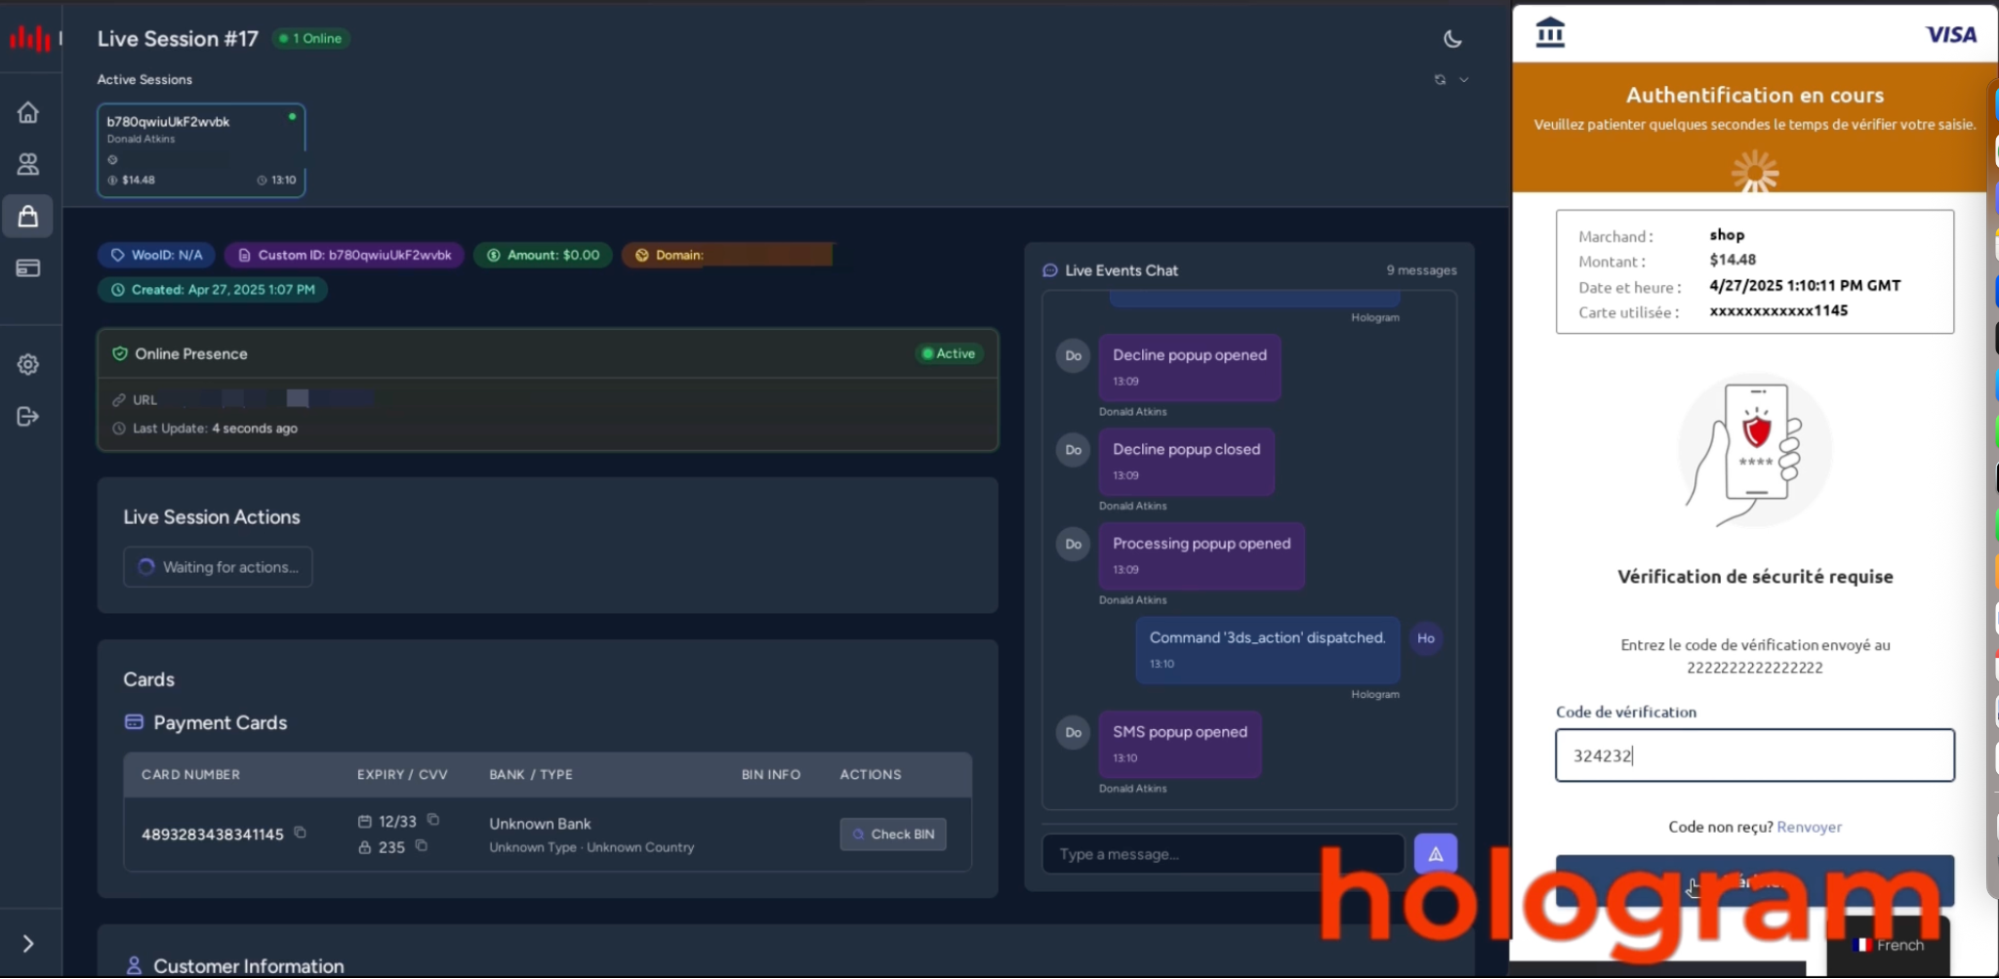1999x979 pixels.
Task: Click the Marchand shop value
Action: tap(1727, 235)
